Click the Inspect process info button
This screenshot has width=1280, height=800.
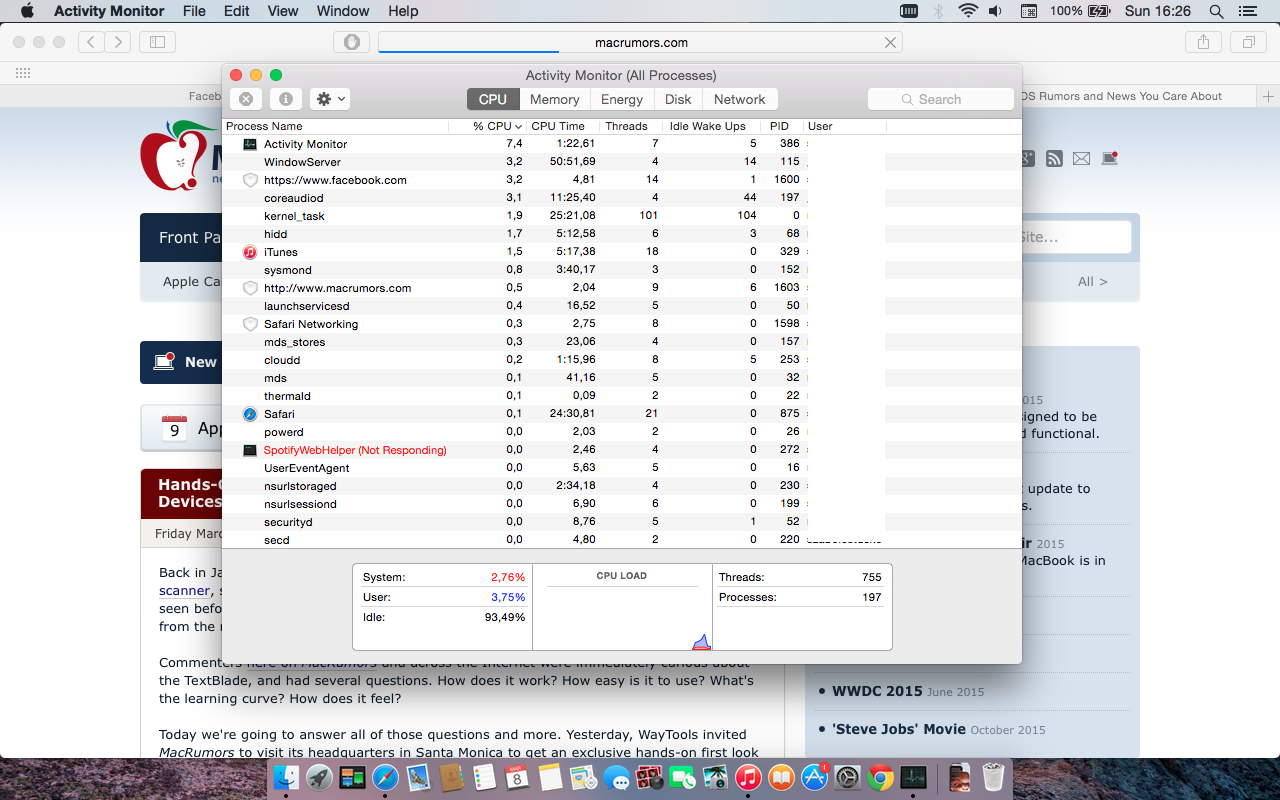coord(286,99)
